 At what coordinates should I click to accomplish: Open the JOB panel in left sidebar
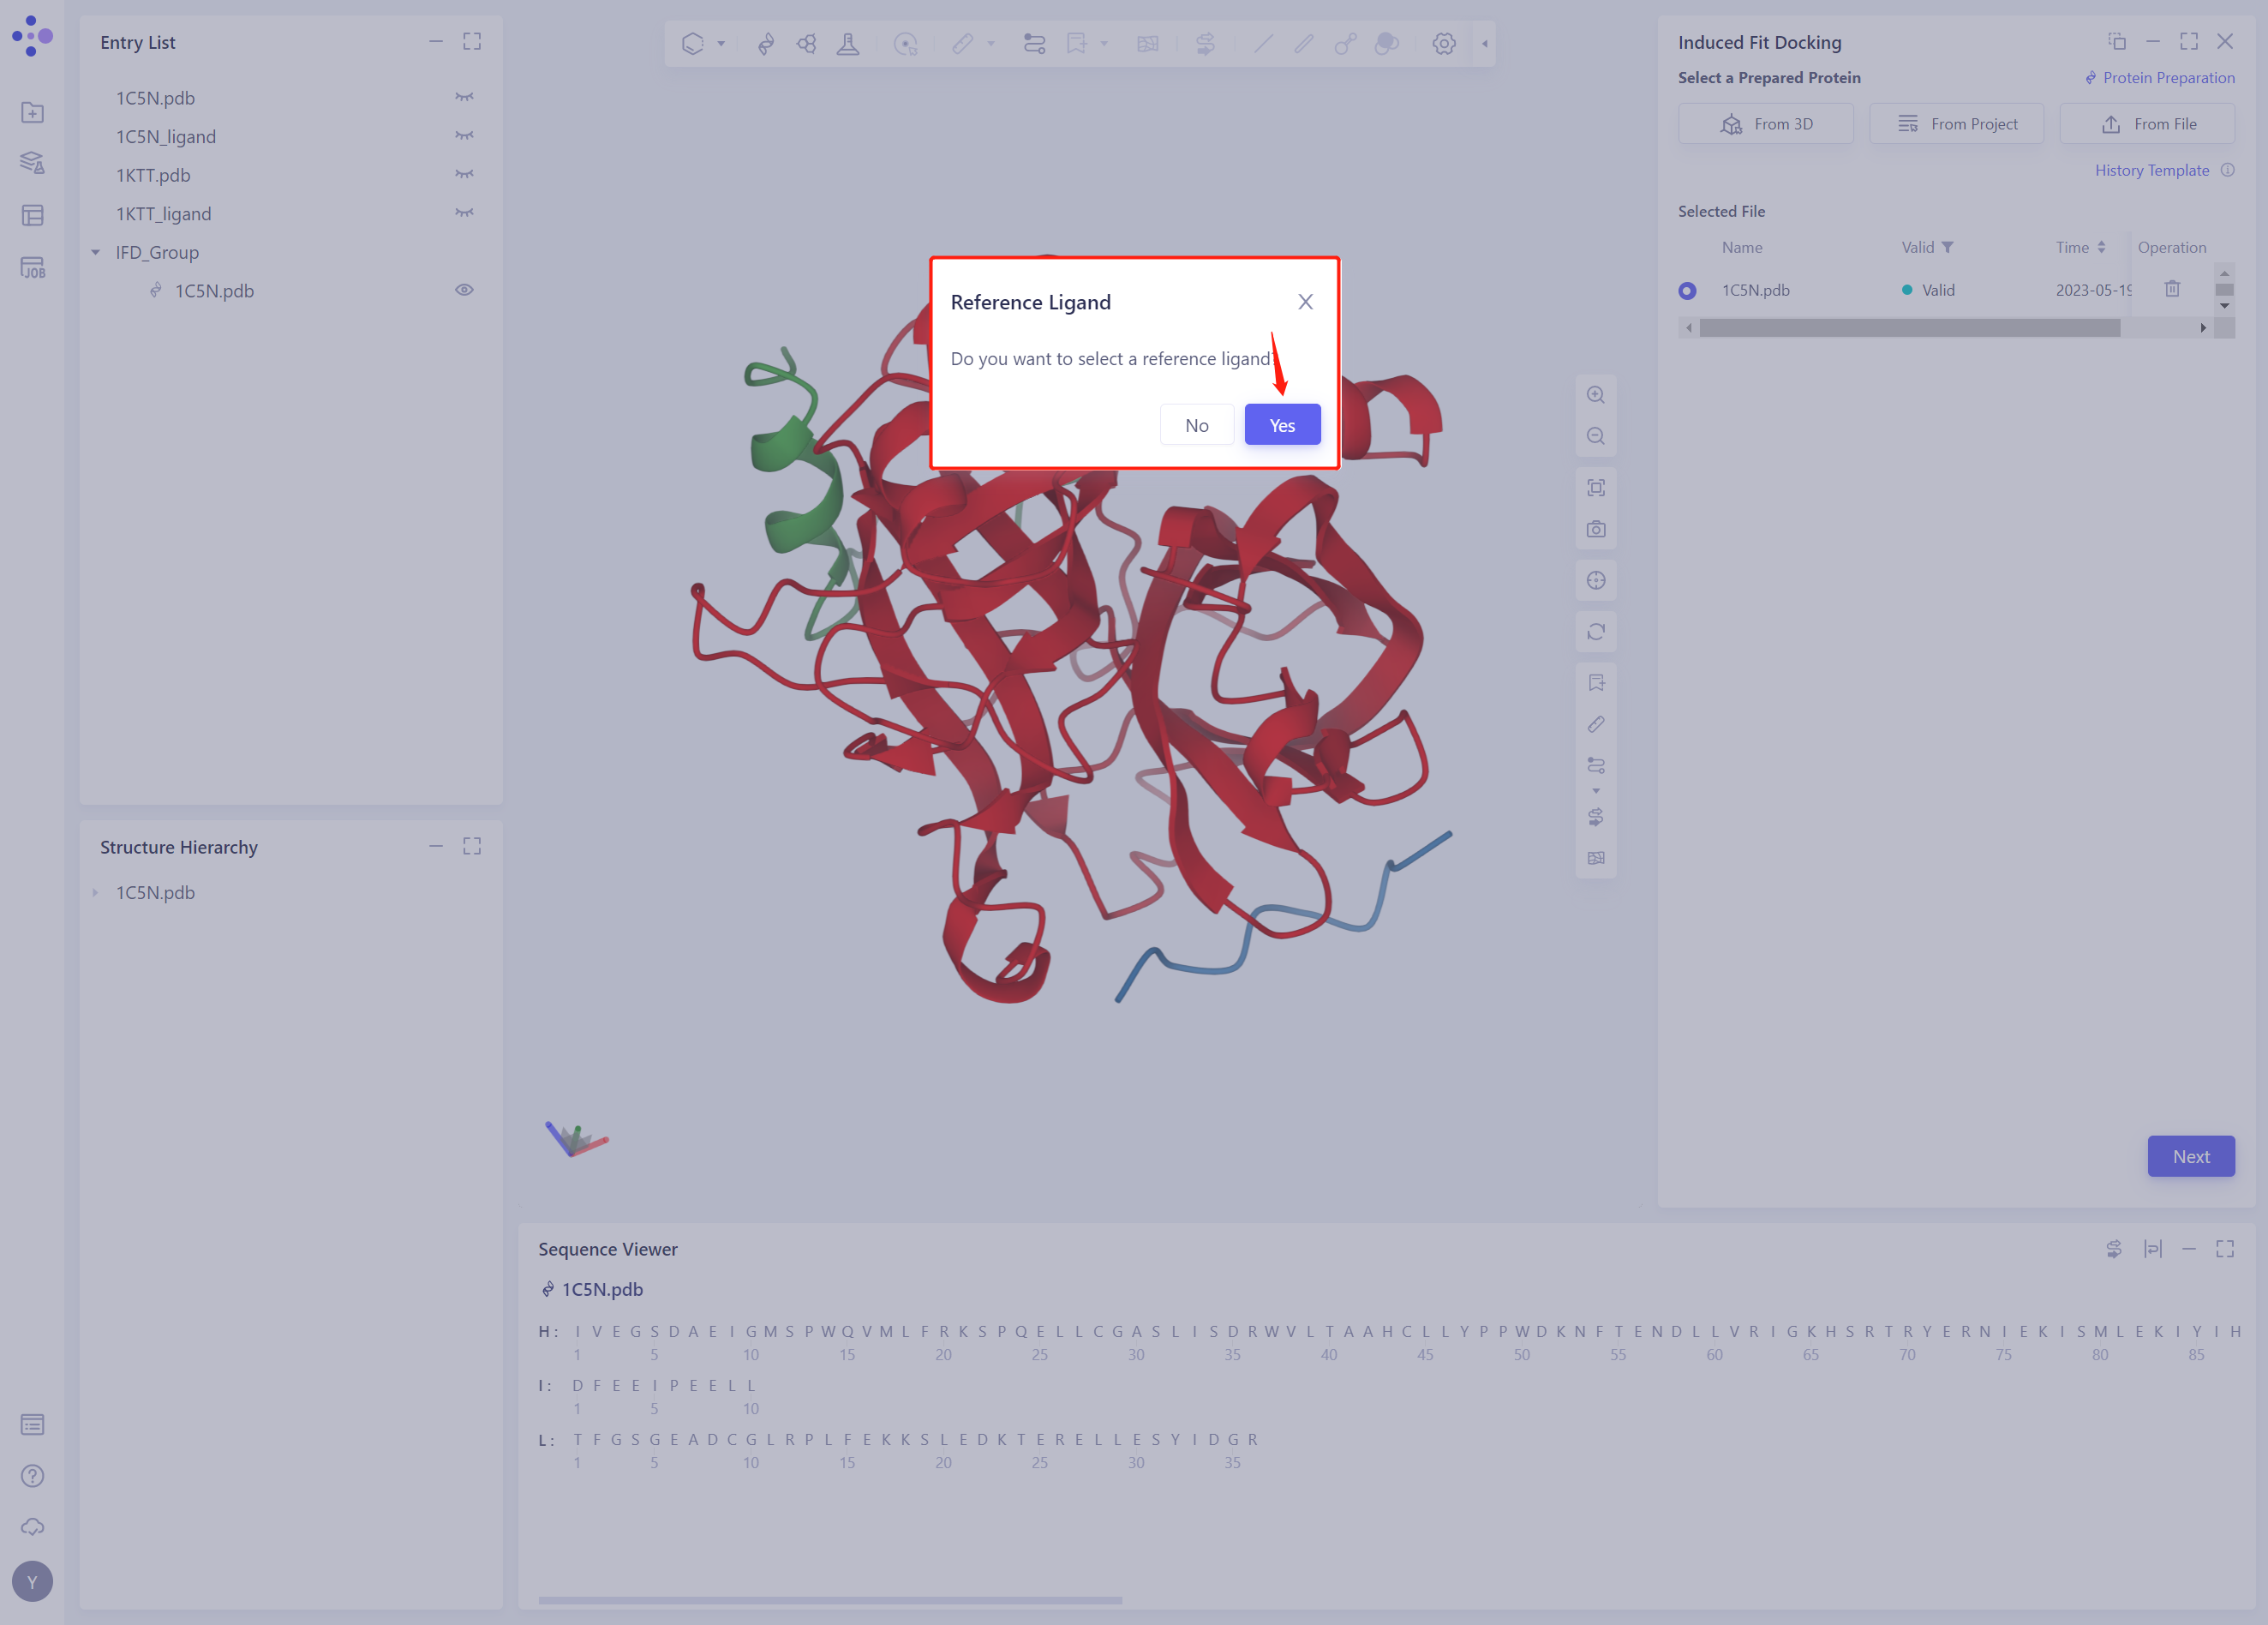[32, 267]
